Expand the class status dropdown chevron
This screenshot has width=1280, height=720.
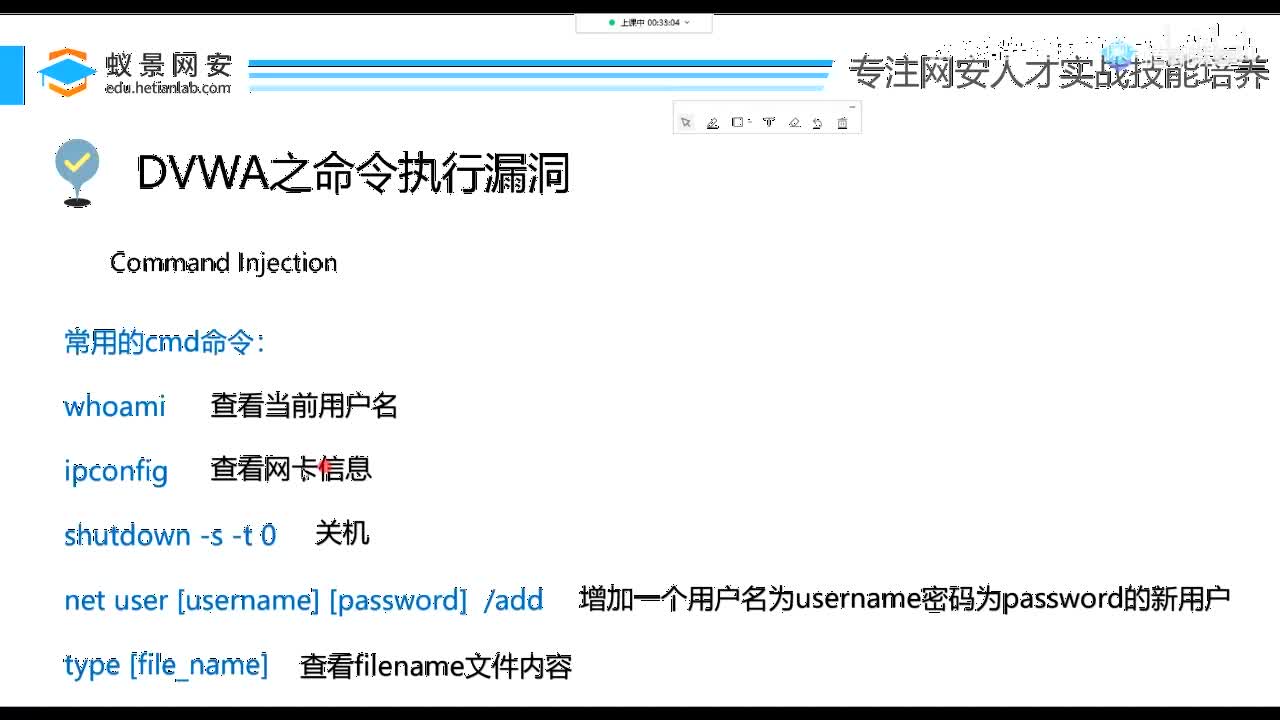(x=687, y=22)
